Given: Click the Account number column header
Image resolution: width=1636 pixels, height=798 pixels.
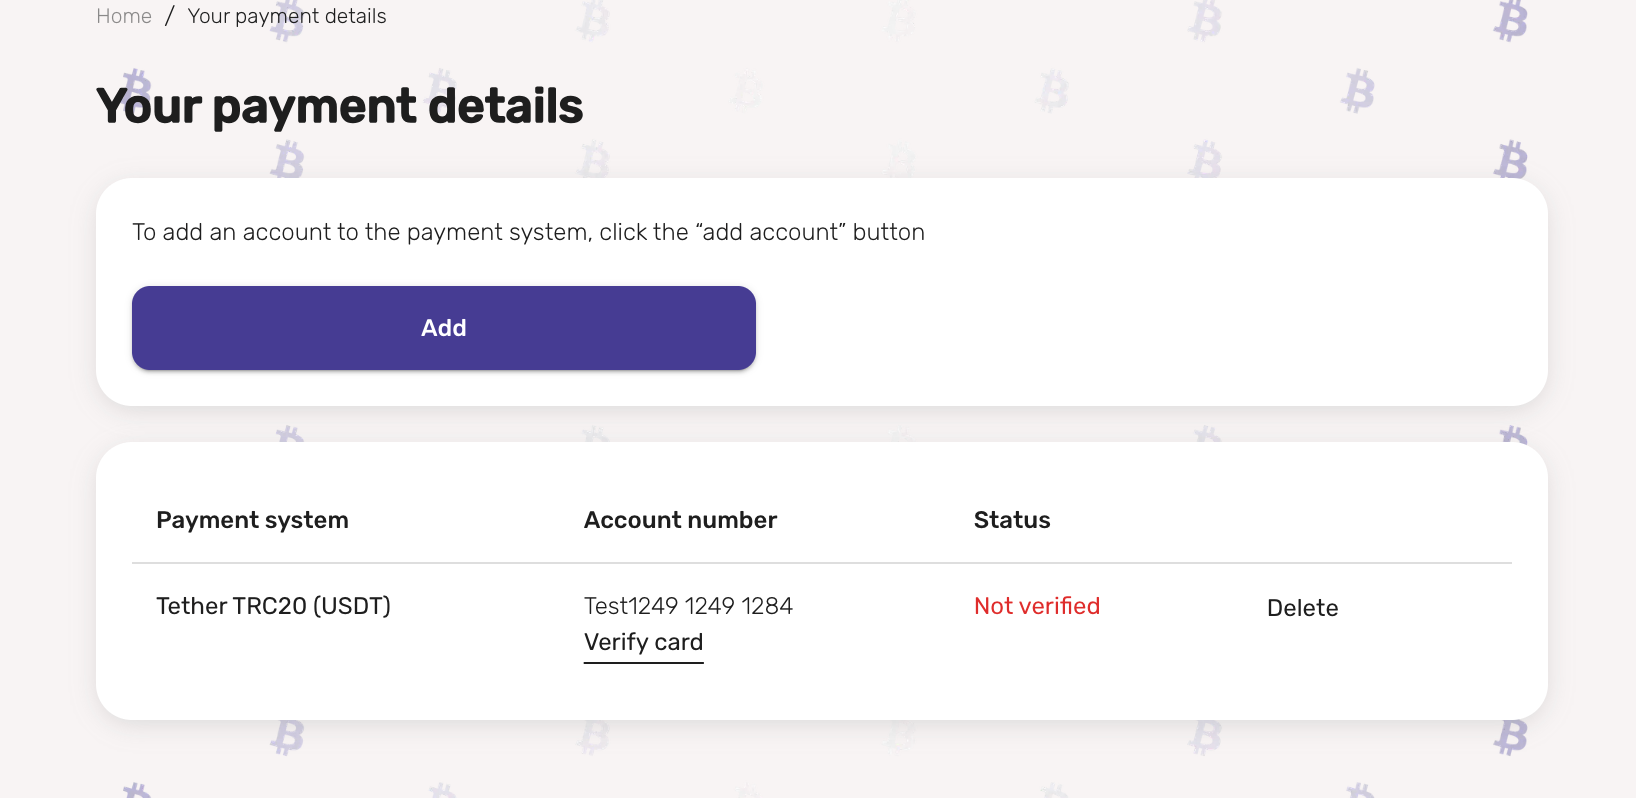Looking at the screenshot, I should pos(680,520).
